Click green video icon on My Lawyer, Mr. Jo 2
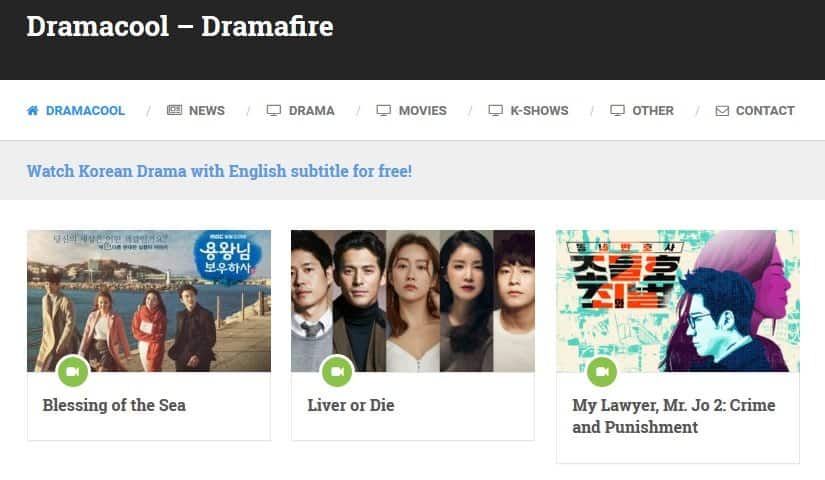Screen dimensions: 825x480 coord(602,372)
